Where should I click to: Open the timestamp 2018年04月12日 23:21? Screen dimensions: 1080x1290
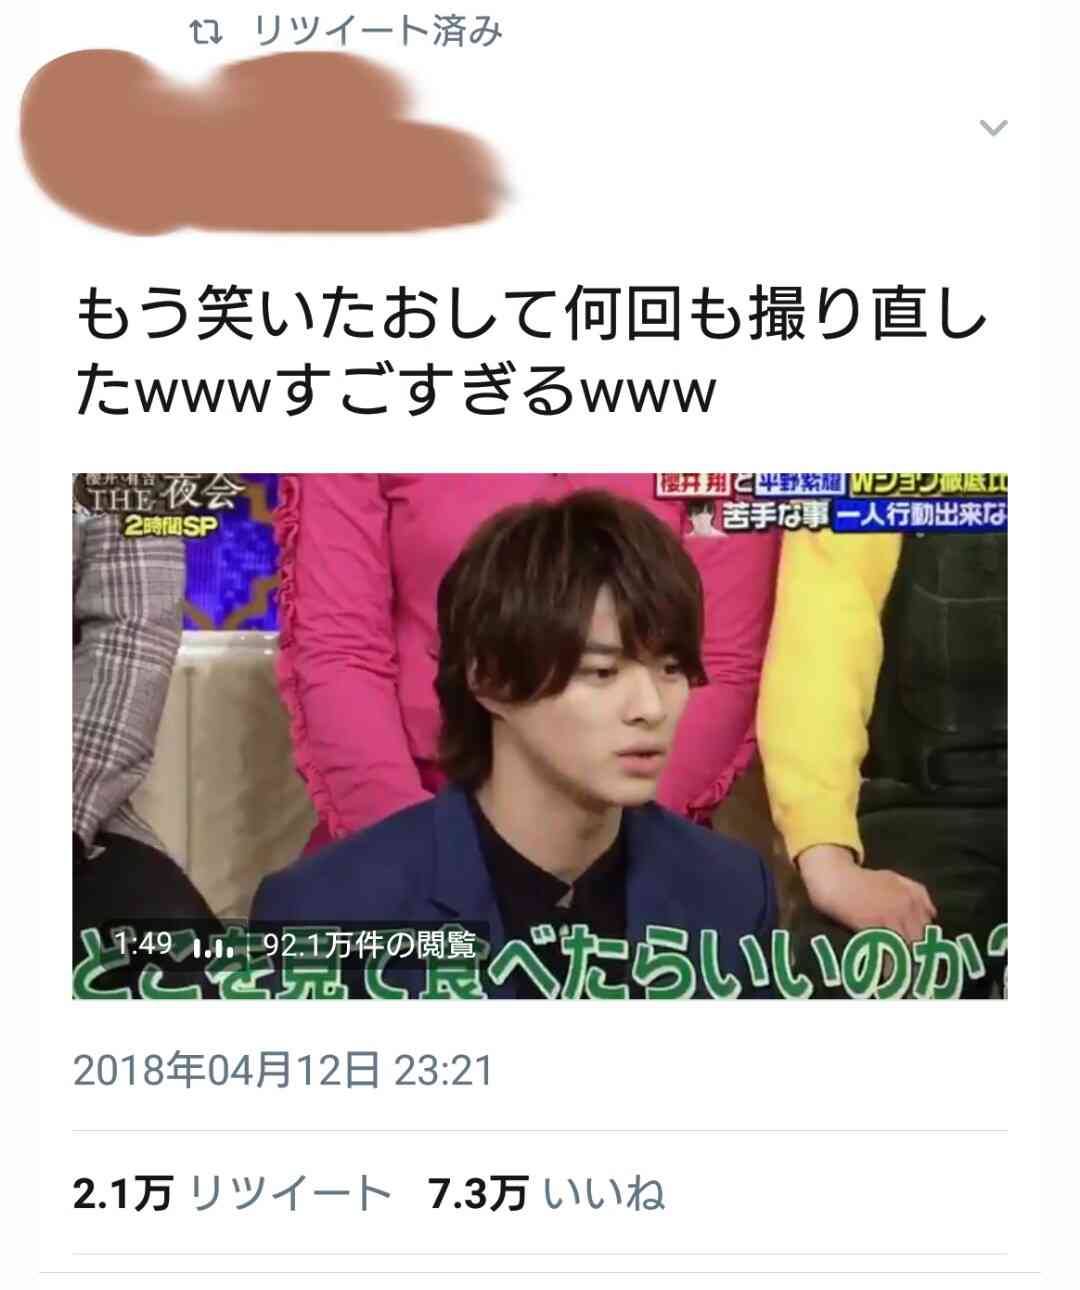[x=283, y=1071]
